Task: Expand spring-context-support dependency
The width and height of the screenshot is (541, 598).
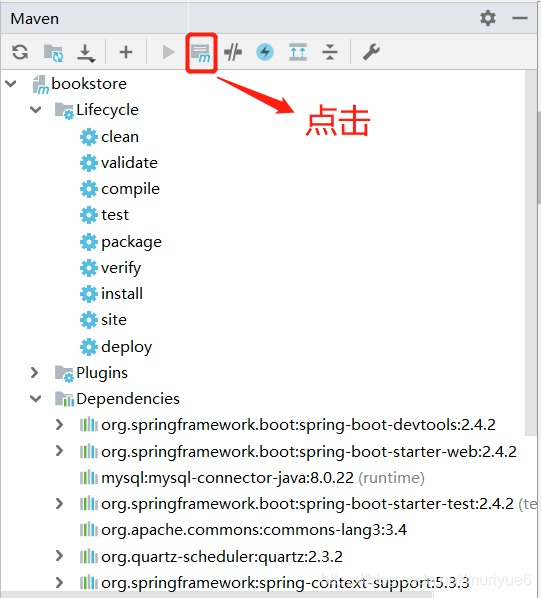Action: [x=59, y=582]
